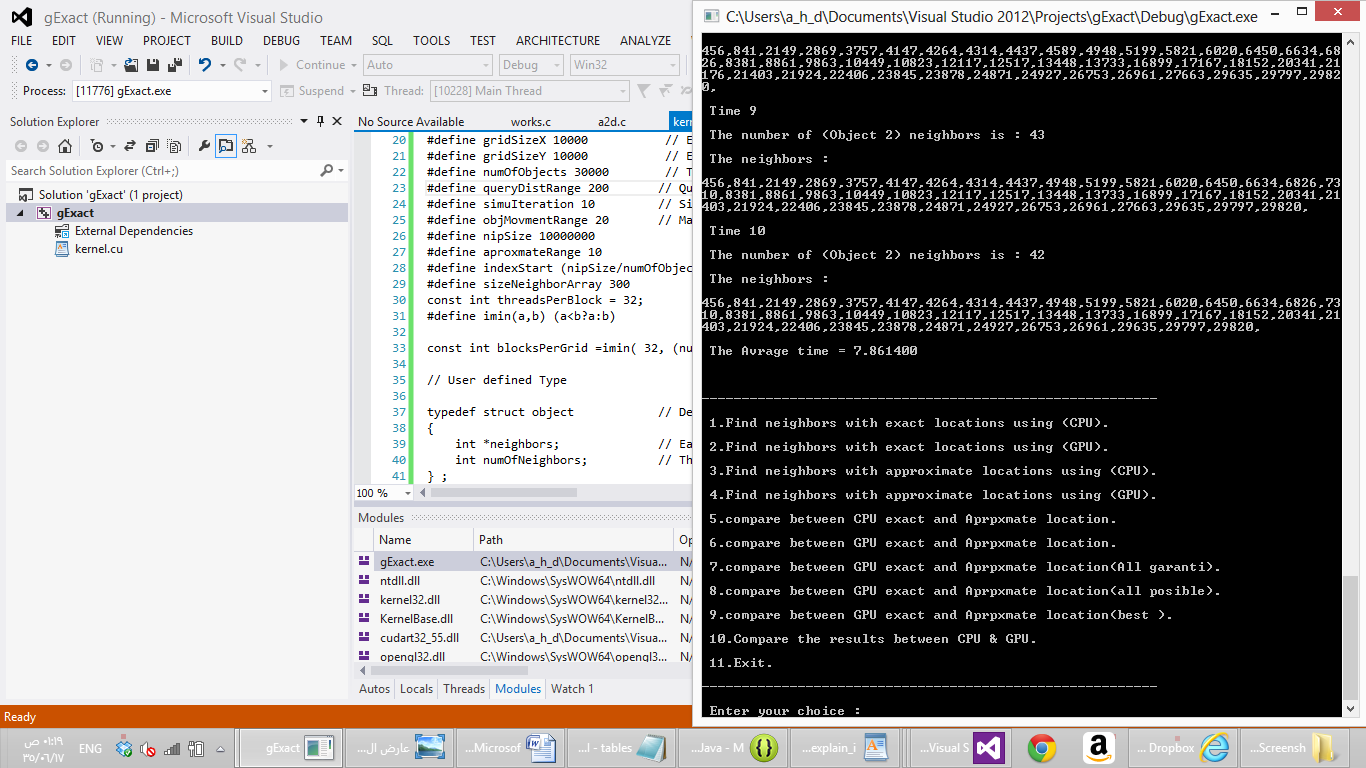This screenshot has width=1366, height=768.
Task: Click the Suspend button
Action: 313,91
